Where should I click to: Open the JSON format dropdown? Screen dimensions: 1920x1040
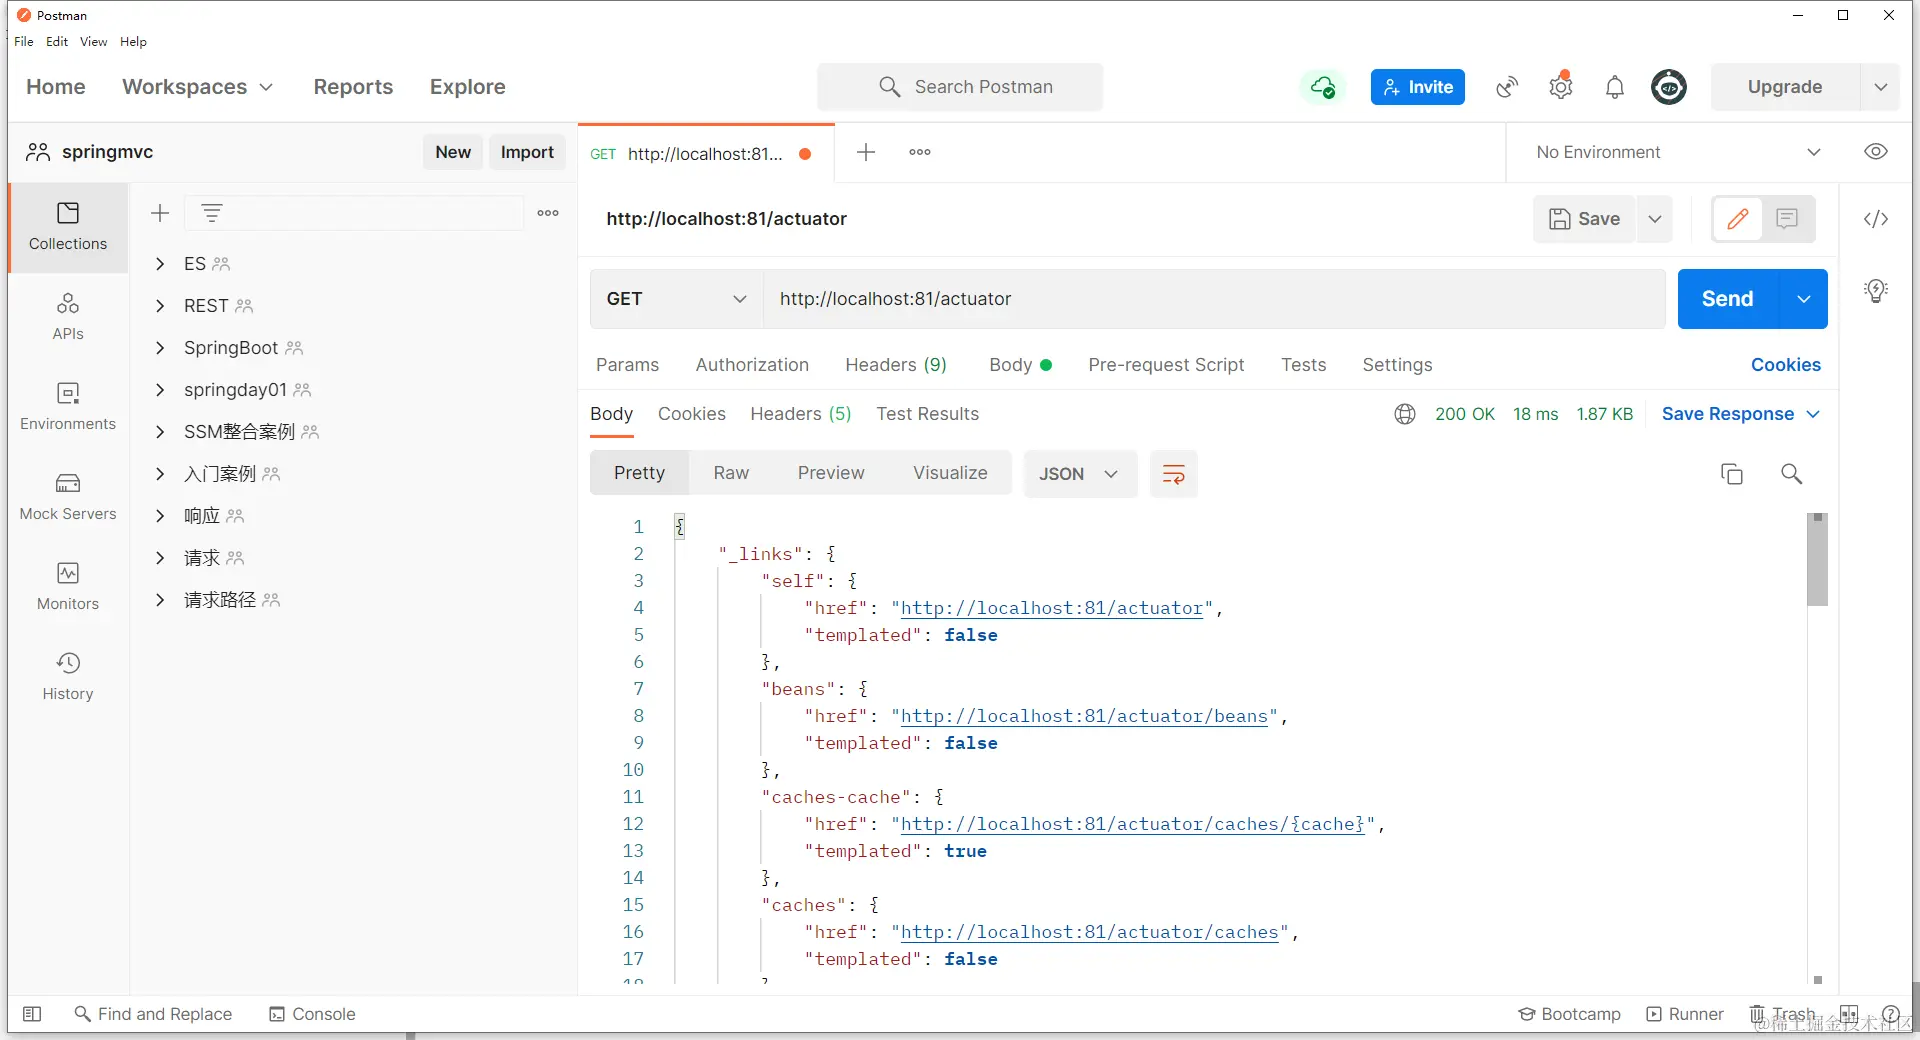pyautogui.click(x=1080, y=474)
